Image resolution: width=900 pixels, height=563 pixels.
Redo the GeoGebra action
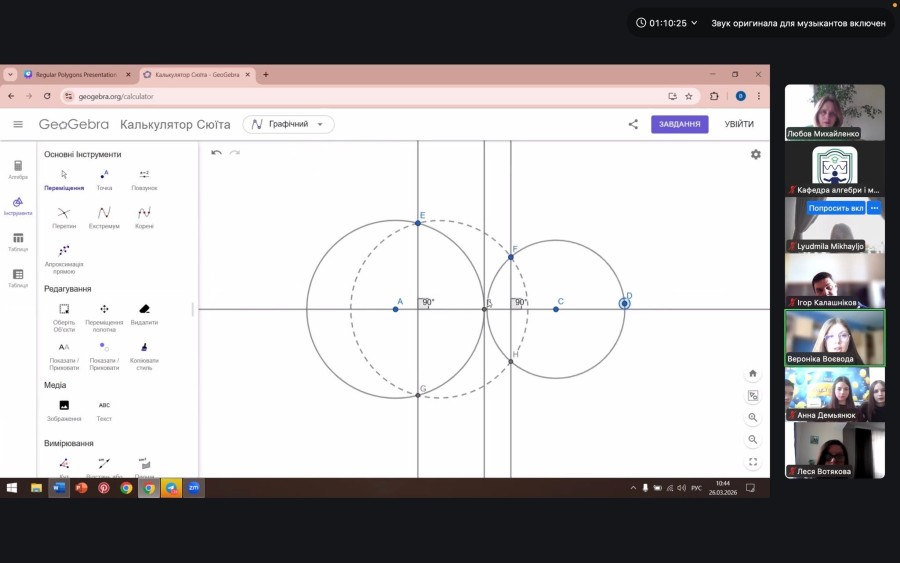point(234,153)
